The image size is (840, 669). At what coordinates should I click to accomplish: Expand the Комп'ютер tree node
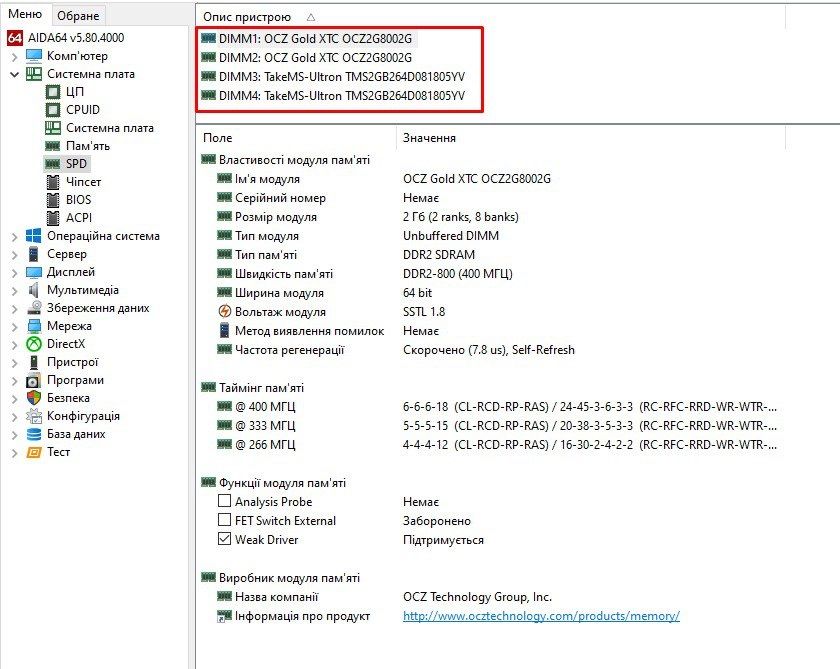(x=14, y=56)
